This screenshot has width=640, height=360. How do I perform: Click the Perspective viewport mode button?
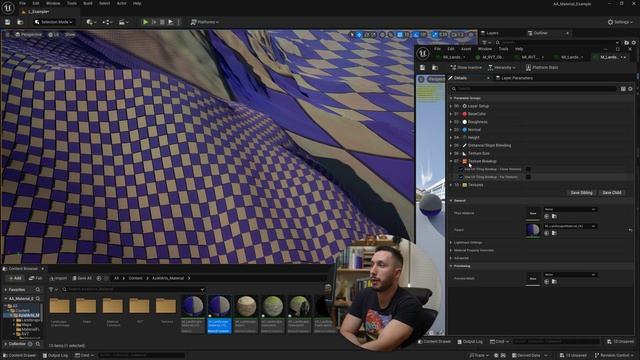[x=28, y=35]
